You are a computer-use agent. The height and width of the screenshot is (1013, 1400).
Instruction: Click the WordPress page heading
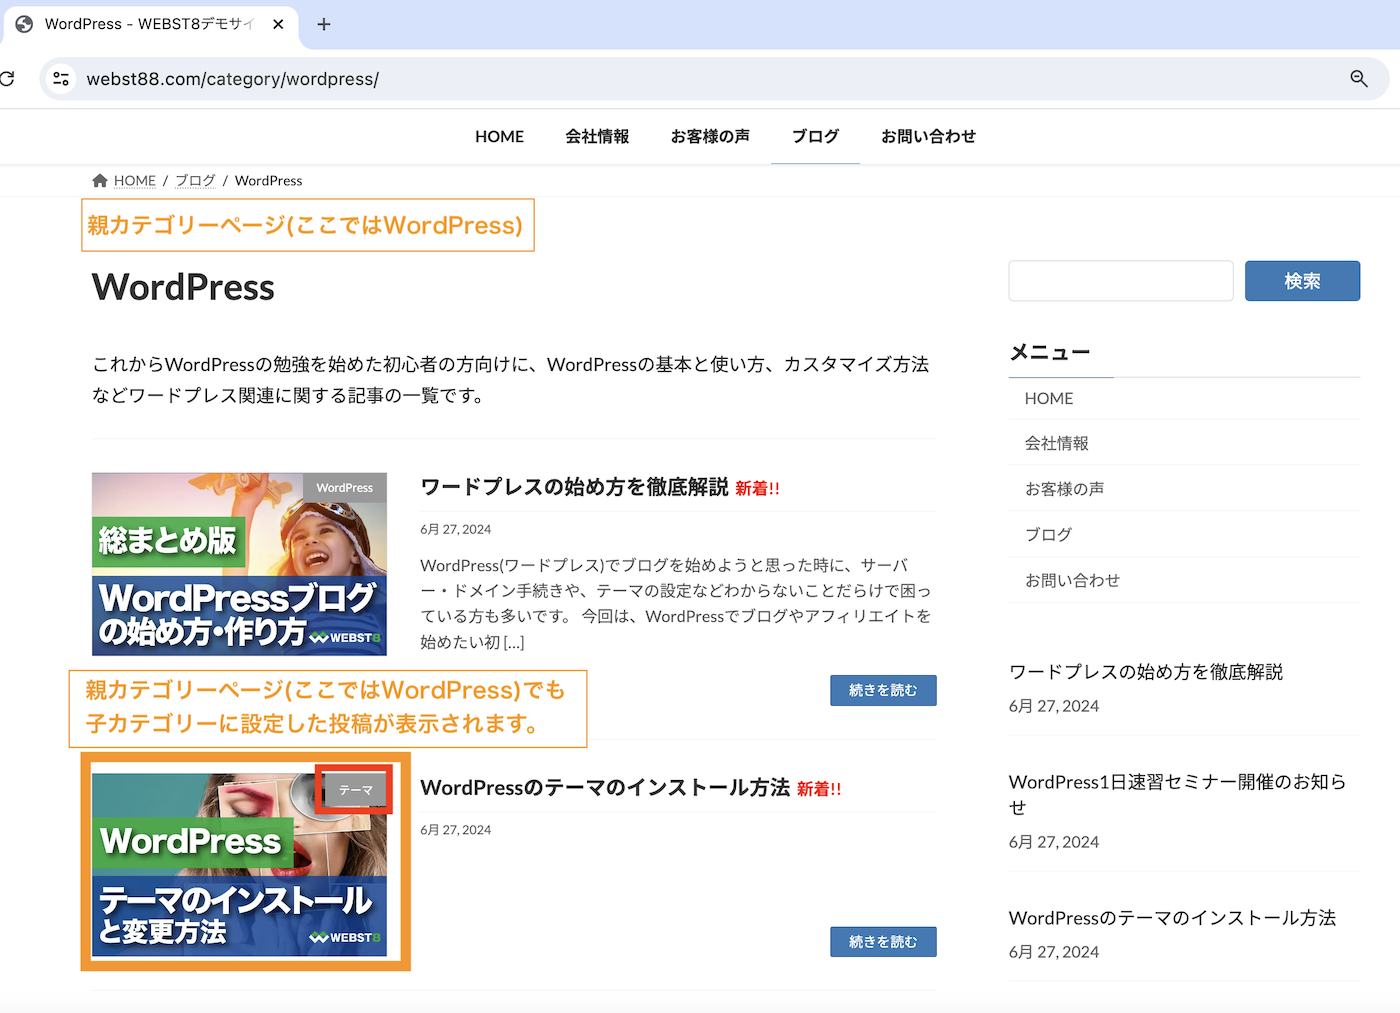pyautogui.click(x=183, y=288)
